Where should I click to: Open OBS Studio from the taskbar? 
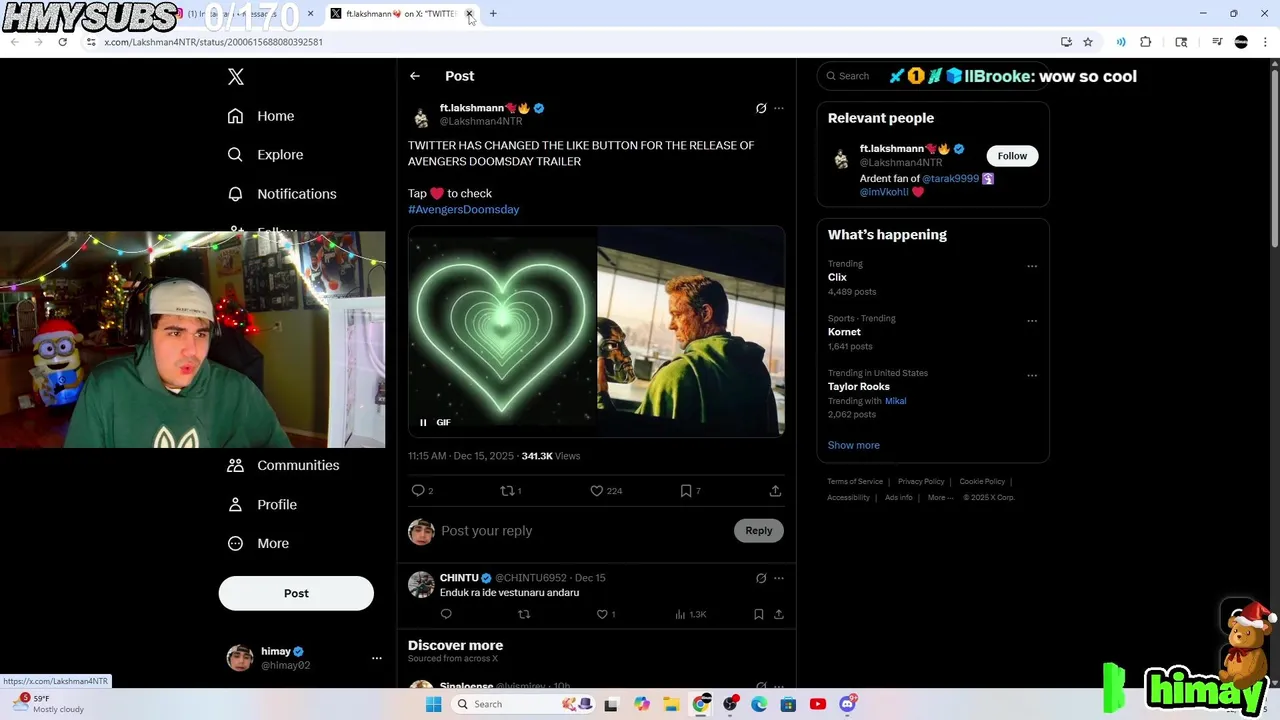730,704
